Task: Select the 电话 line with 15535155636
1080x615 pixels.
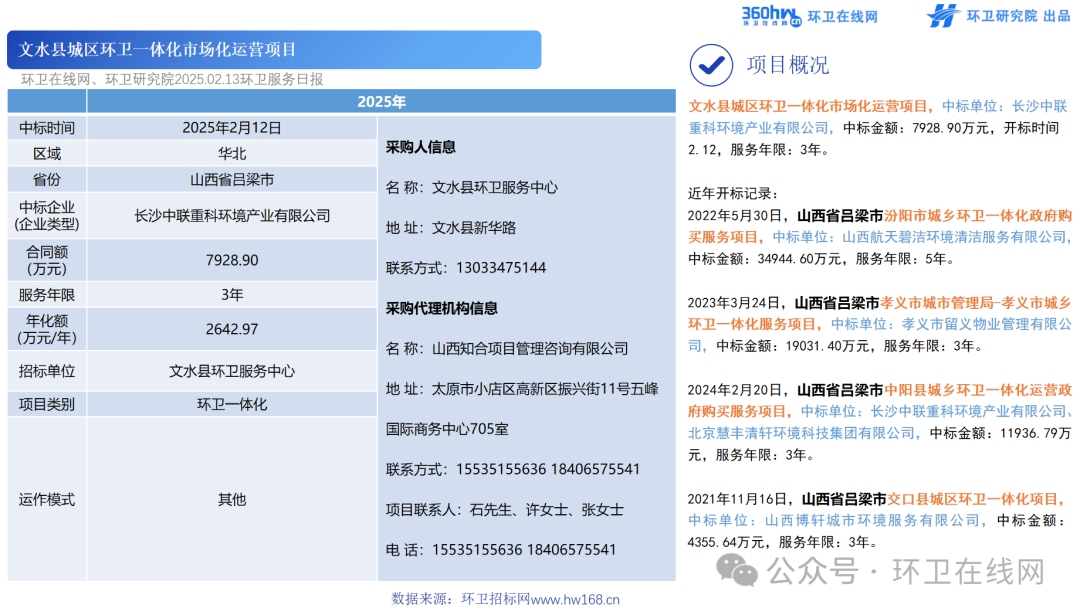Action: pyautogui.click(x=501, y=550)
